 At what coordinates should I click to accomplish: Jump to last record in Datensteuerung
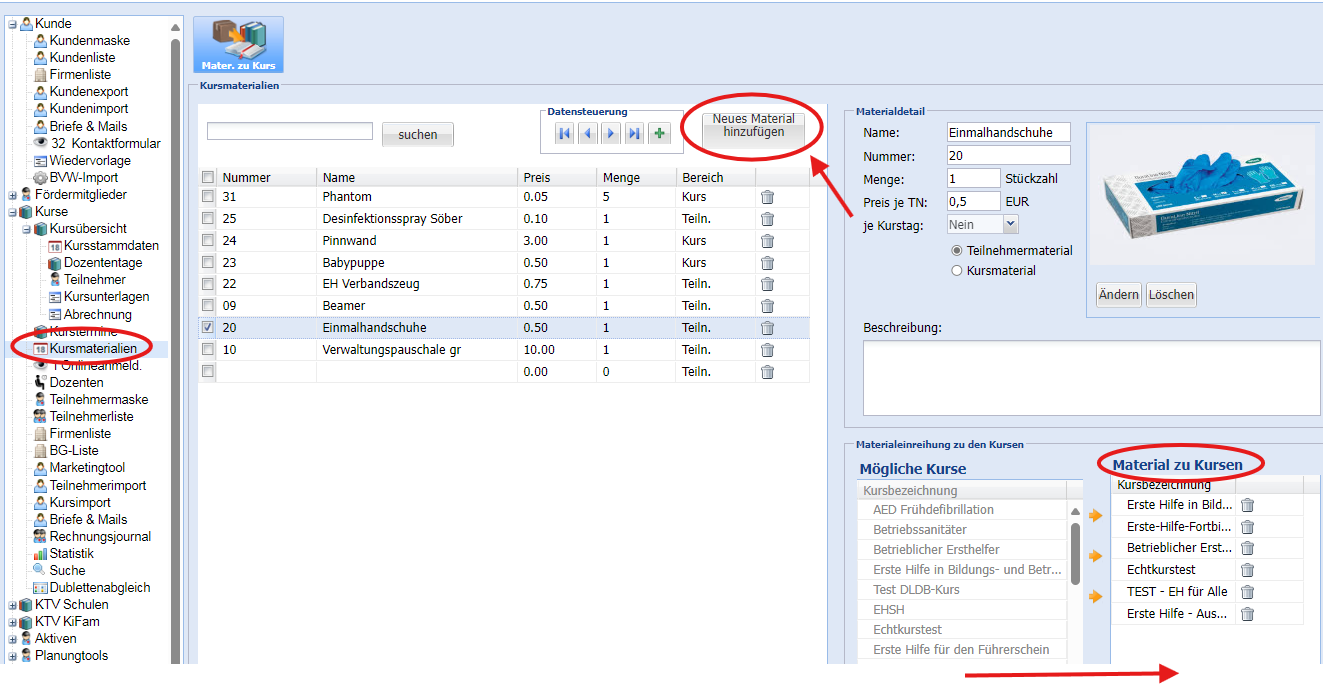[x=635, y=133]
